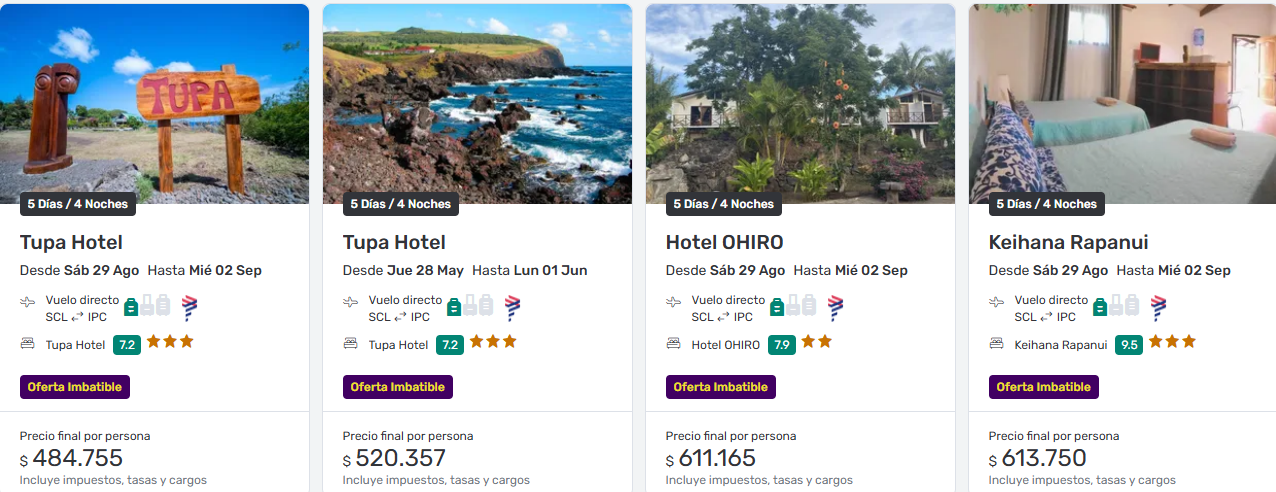The image size is (1276, 492).
Task: Click the bed icon on the $520.357 Tupa Hotel card
Action: 351,344
